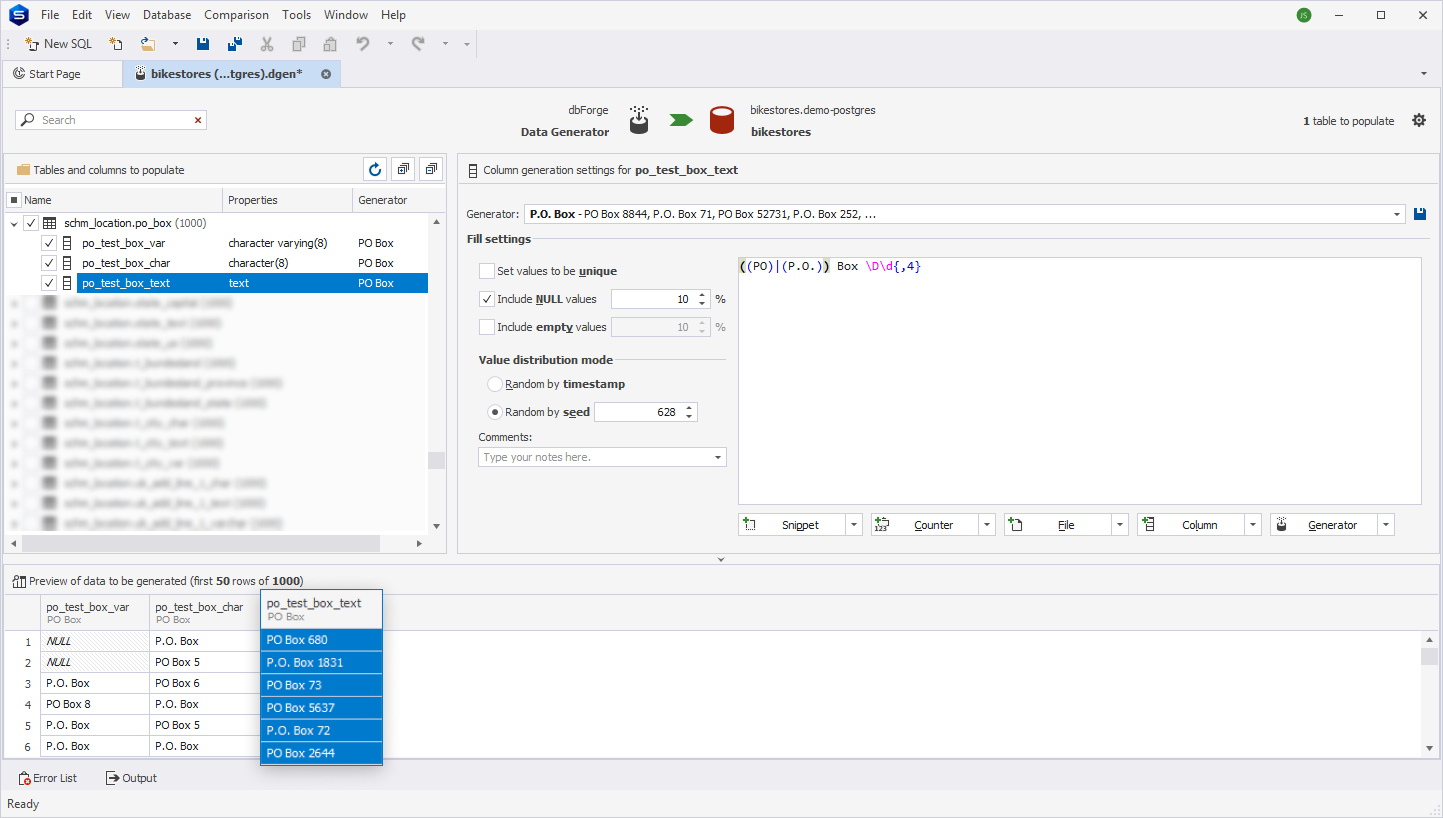Viewport: 1443px width, 818px height.
Task: Click the Cut scissors icon
Action: (x=267, y=44)
